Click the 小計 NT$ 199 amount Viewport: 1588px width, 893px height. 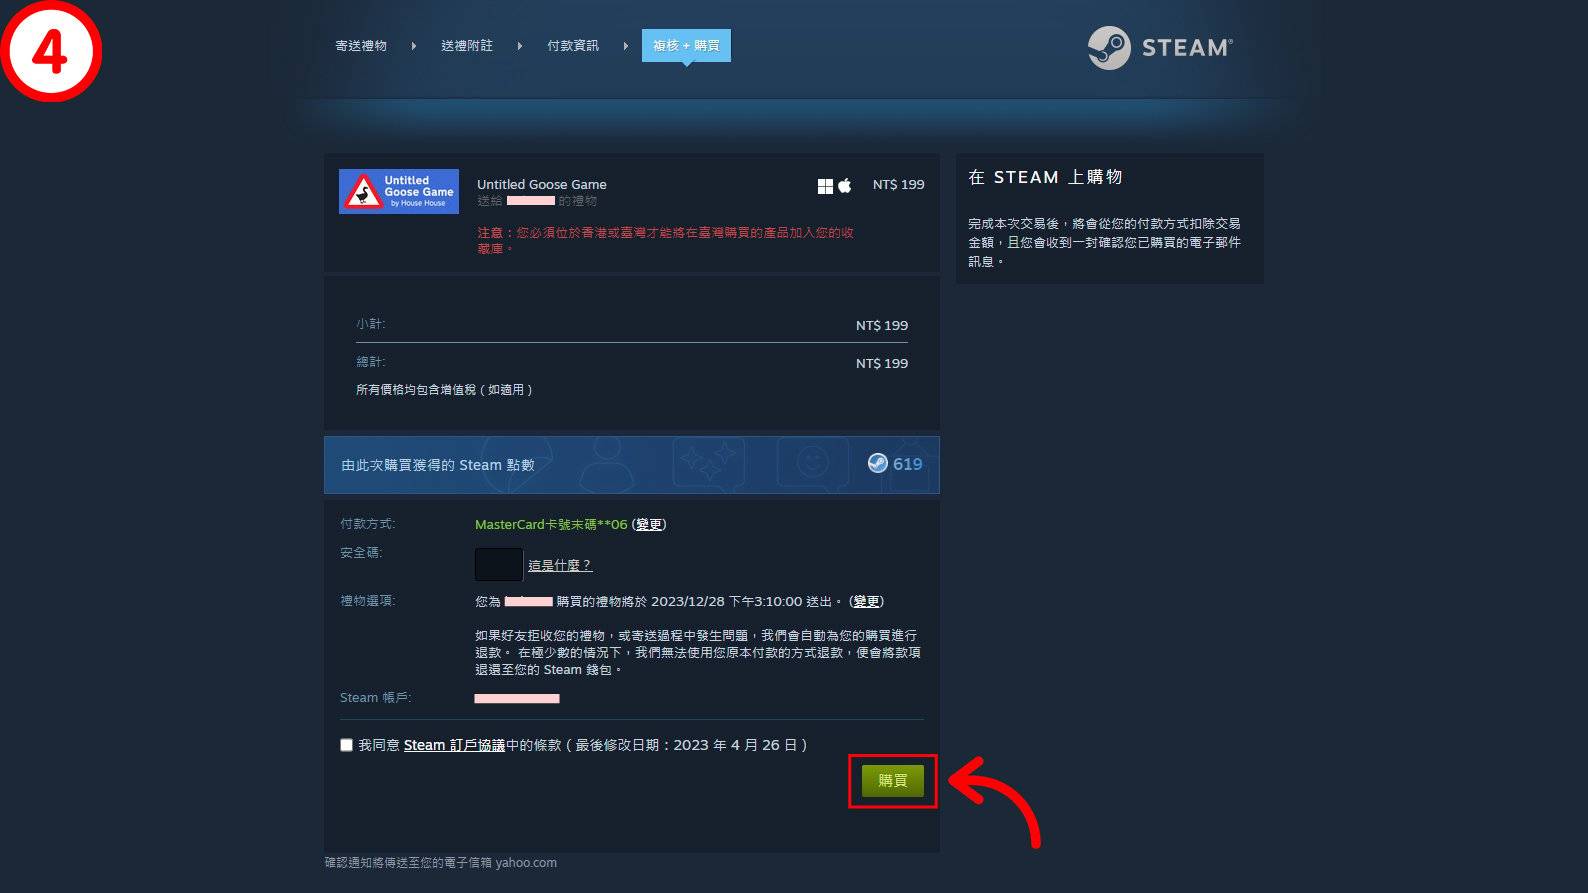point(882,325)
